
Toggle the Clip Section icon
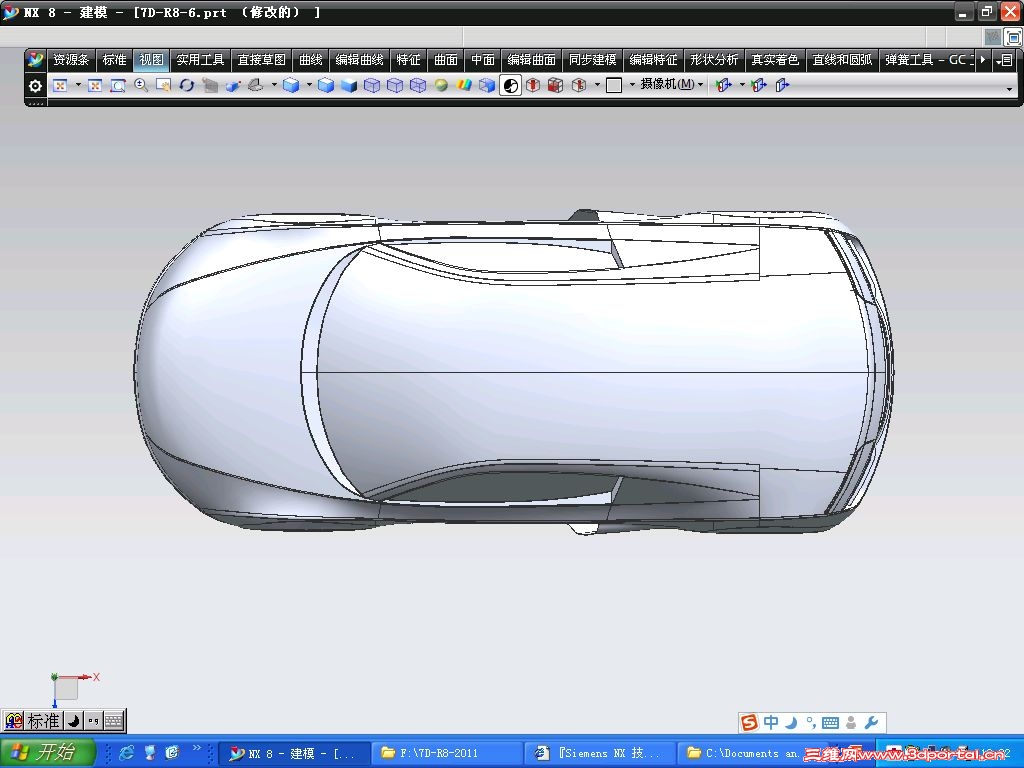point(556,86)
